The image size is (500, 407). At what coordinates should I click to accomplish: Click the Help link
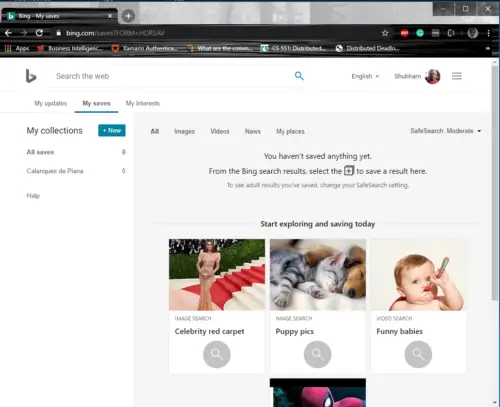point(33,196)
